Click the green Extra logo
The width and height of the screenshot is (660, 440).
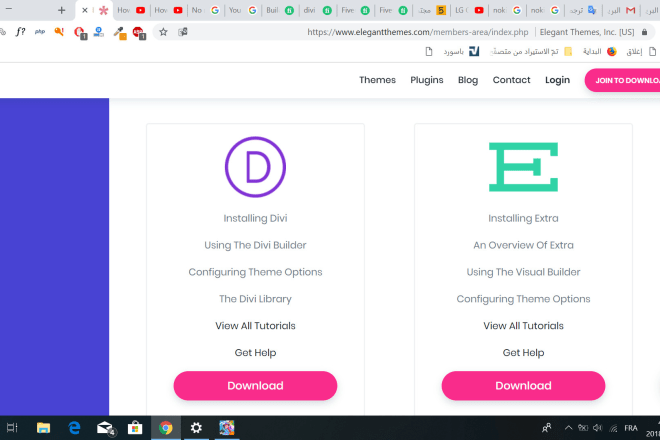click(x=523, y=167)
